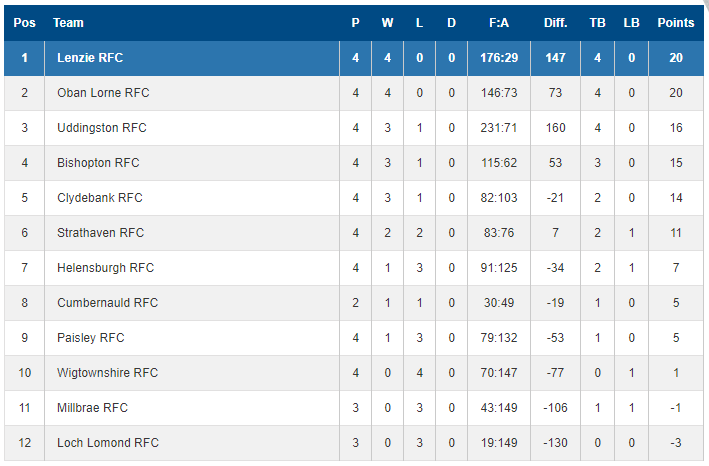Click the Pos column header
The image size is (709, 466).
(x=24, y=23)
